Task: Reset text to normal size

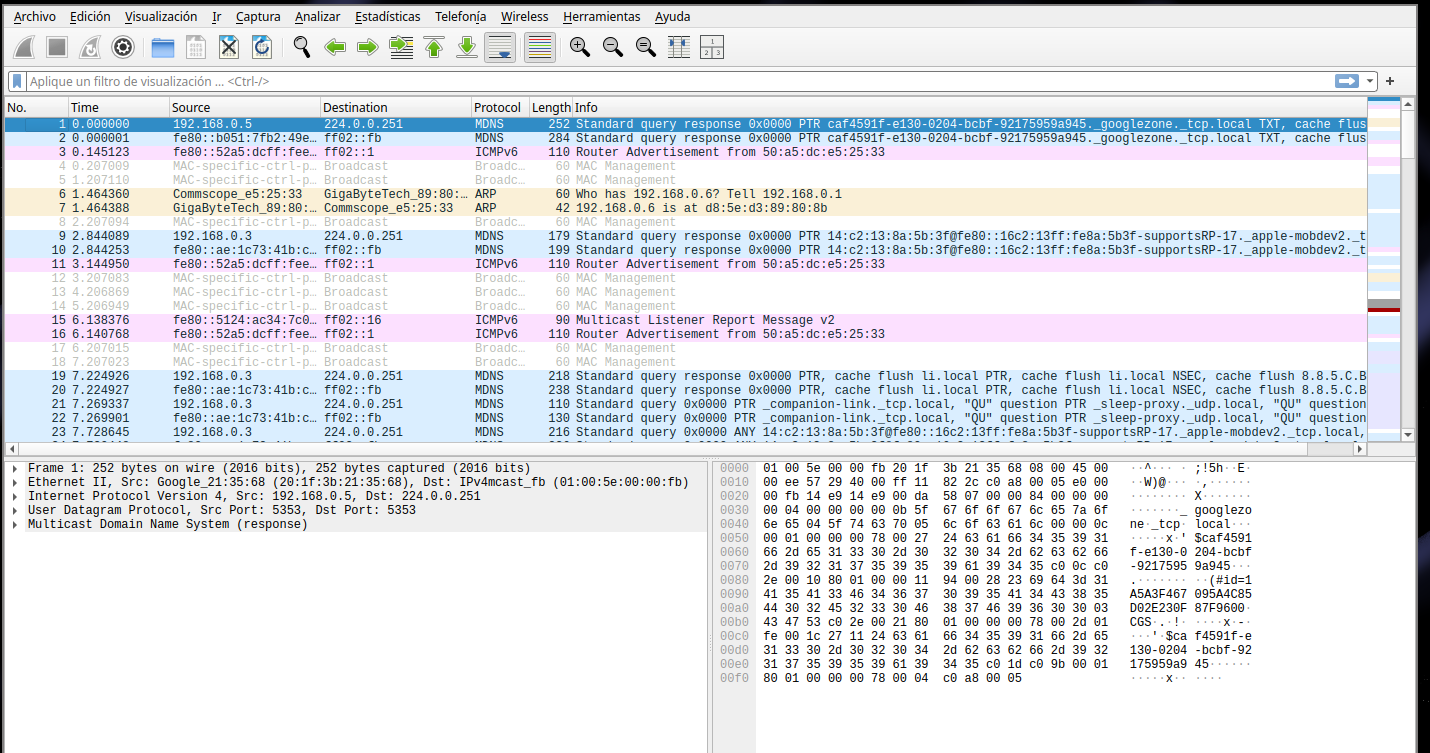Action: 646,47
